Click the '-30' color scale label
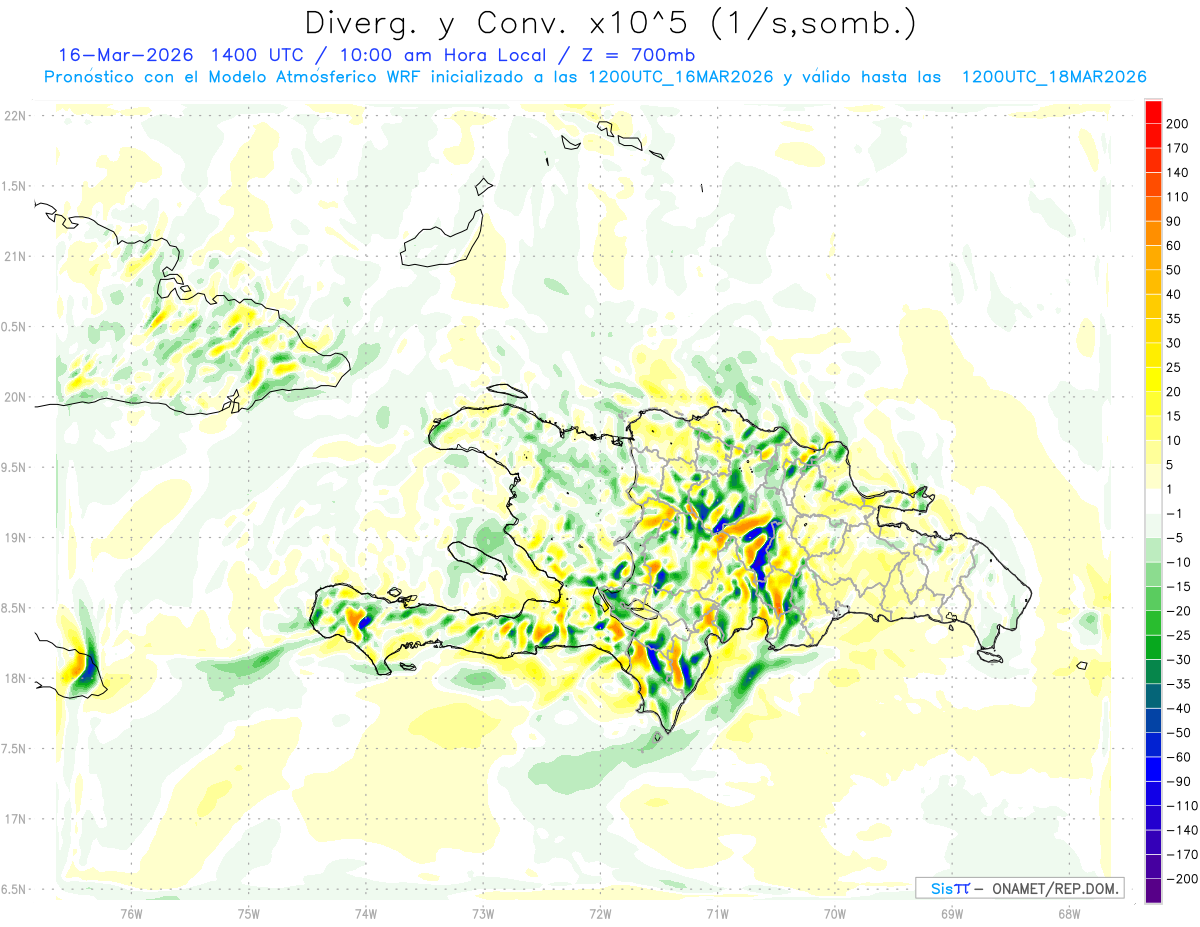 tap(1177, 660)
